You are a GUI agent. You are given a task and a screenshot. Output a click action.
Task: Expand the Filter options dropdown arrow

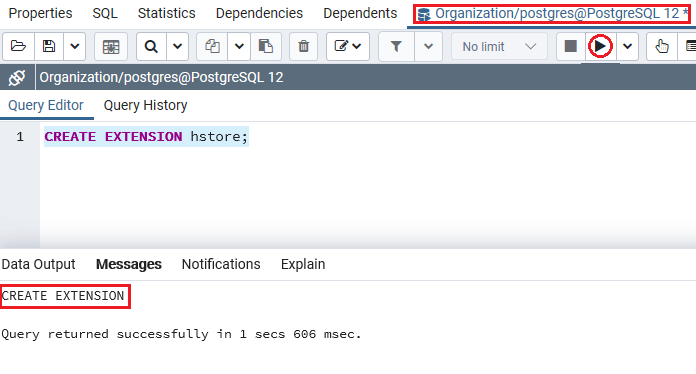click(428, 46)
